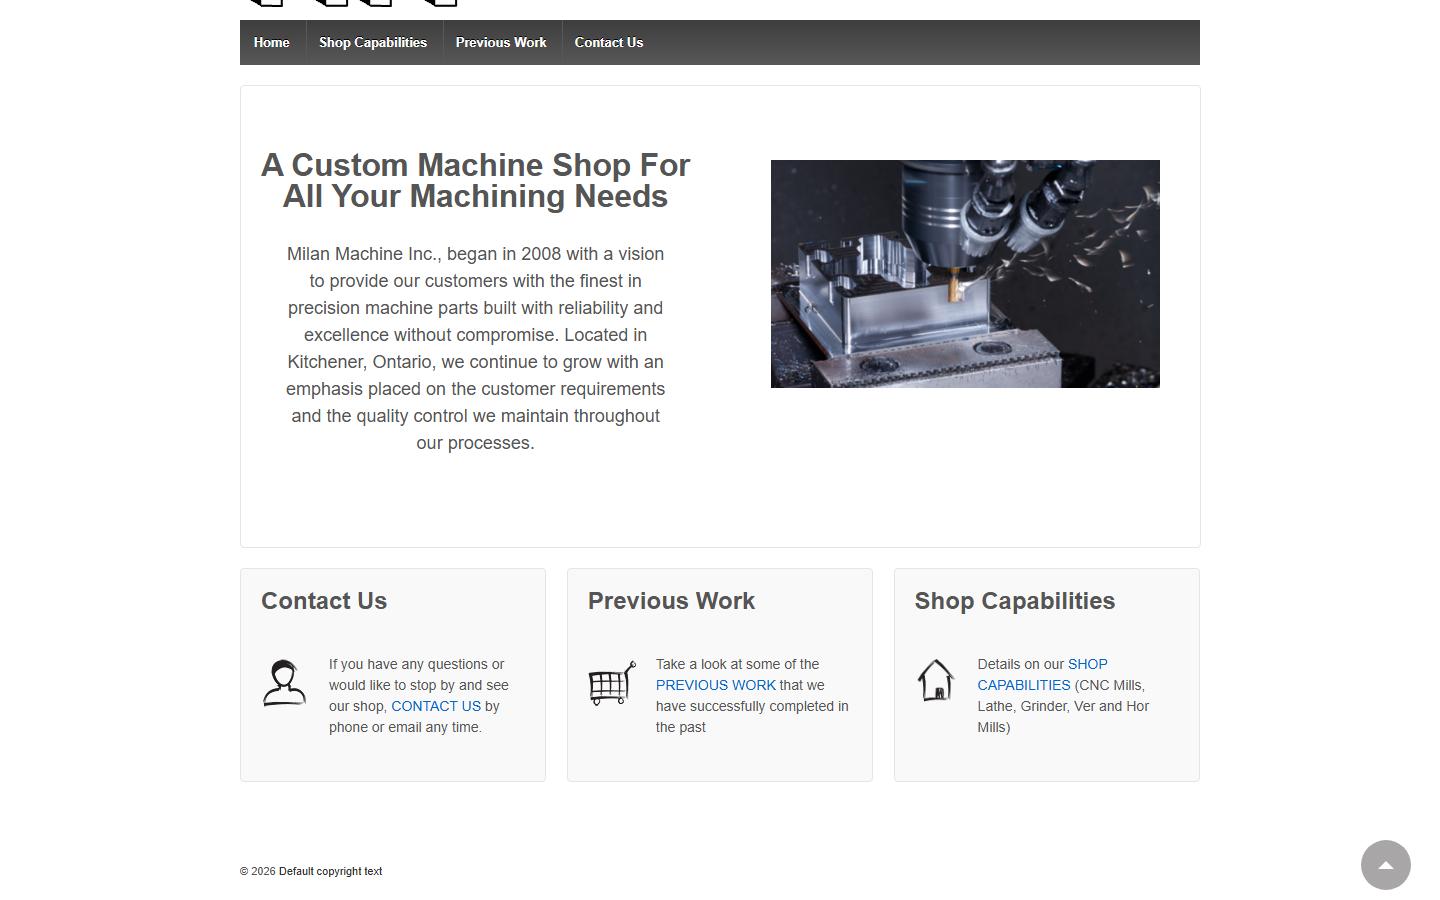1440x900 pixels.
Task: Open the Home menu item
Action: click(x=271, y=42)
